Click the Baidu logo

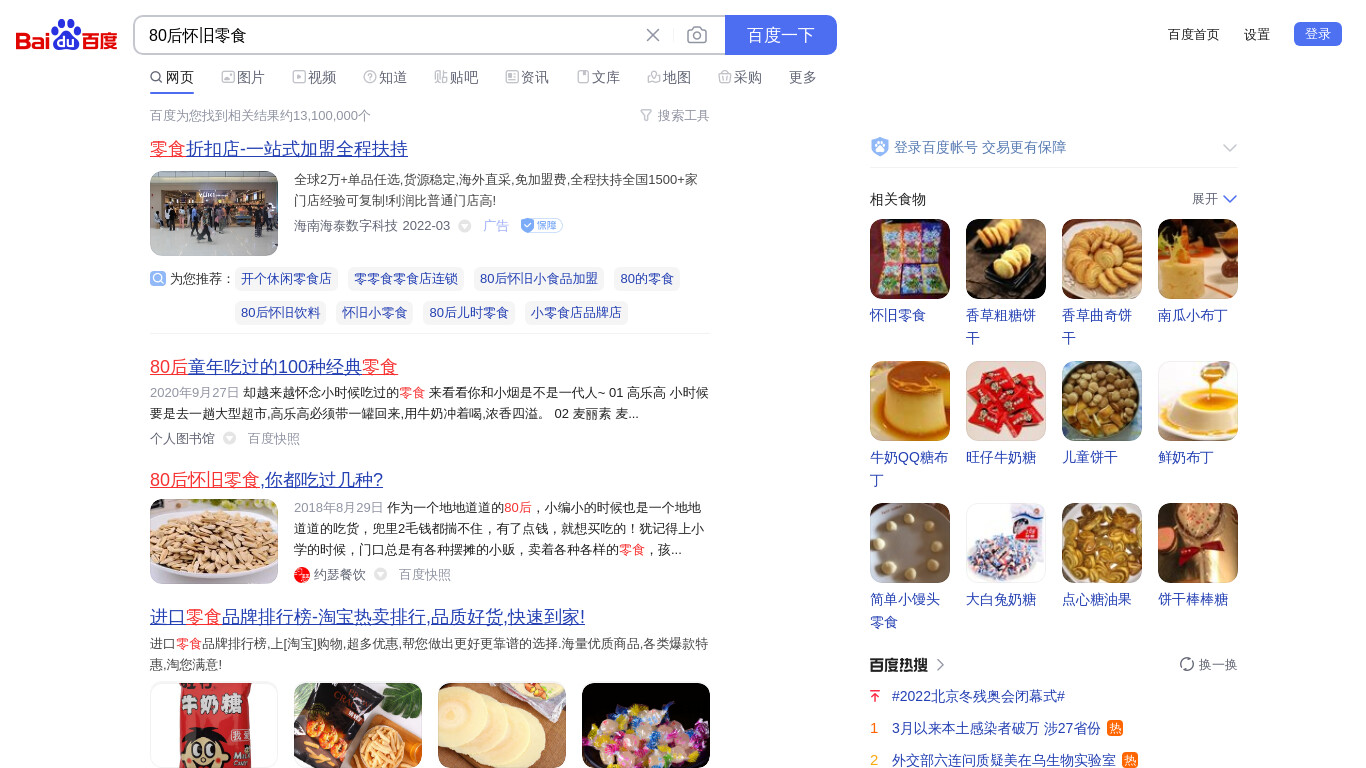pos(67,36)
